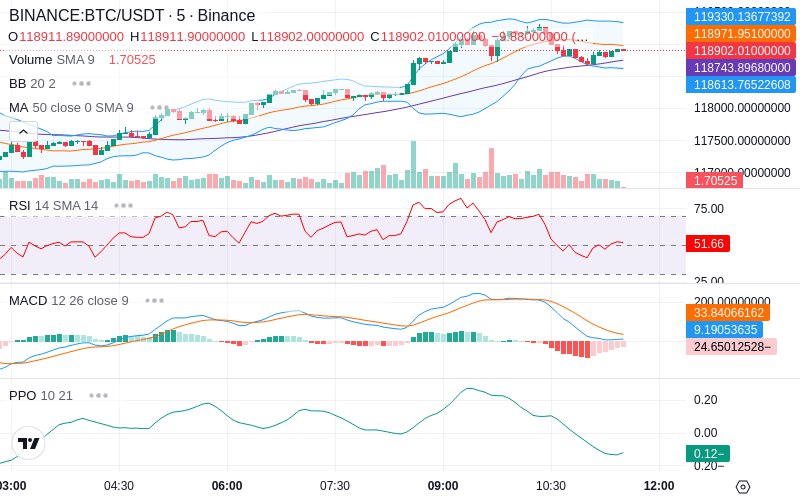Click the RSI value label 51.66

pyautogui.click(x=708, y=243)
